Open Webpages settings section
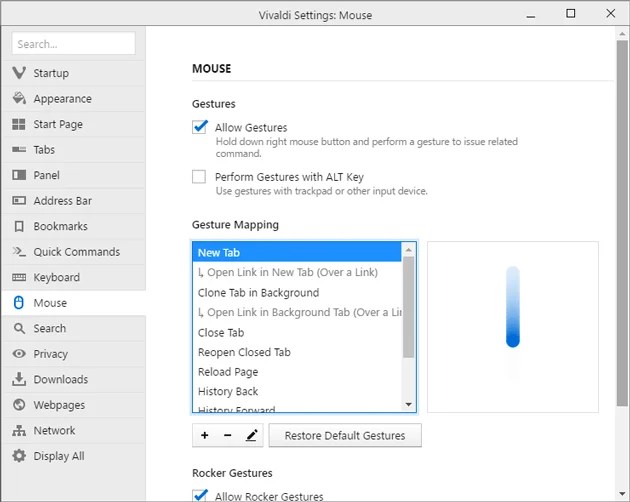The width and height of the screenshot is (630, 502). pos(74,405)
